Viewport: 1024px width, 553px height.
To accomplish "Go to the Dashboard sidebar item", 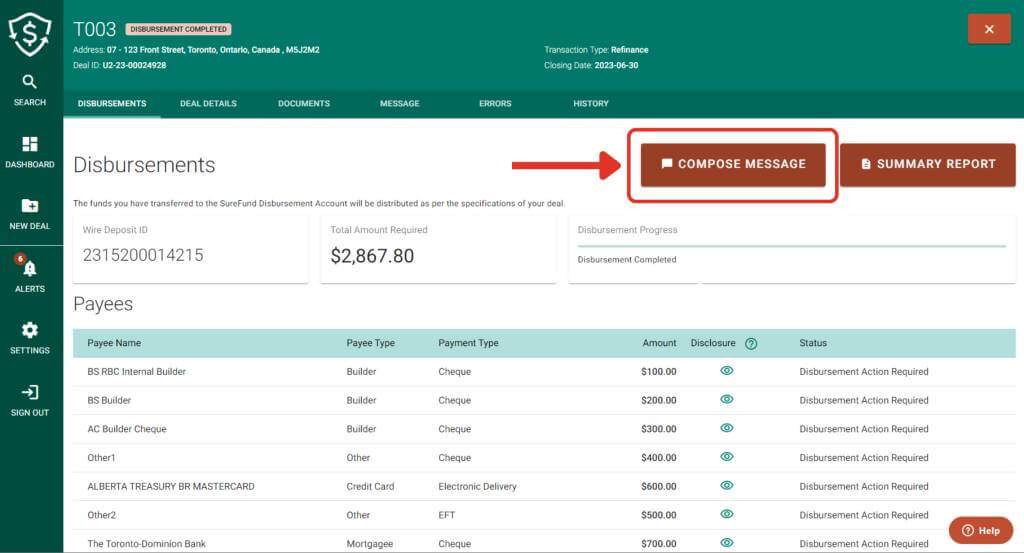I will 29,152.
